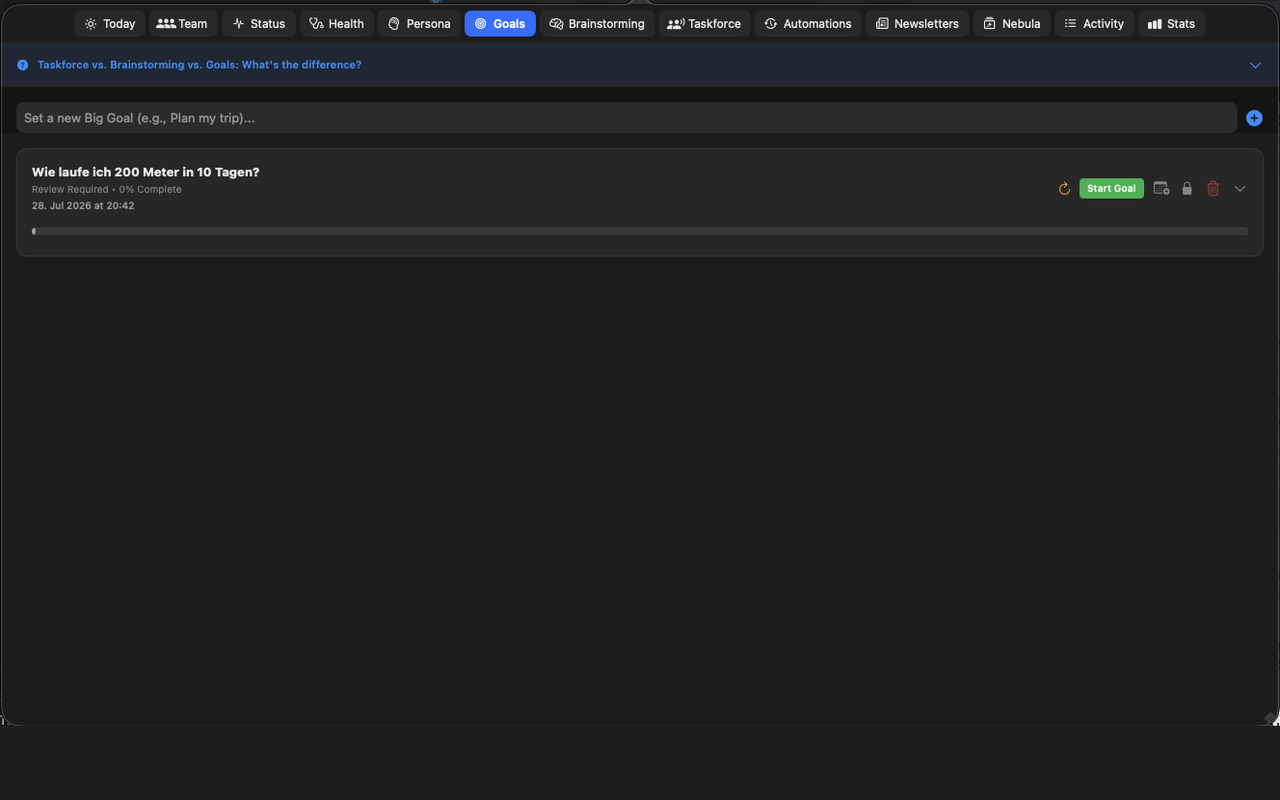
Task: Select the active Goals tab
Action: 500,24
